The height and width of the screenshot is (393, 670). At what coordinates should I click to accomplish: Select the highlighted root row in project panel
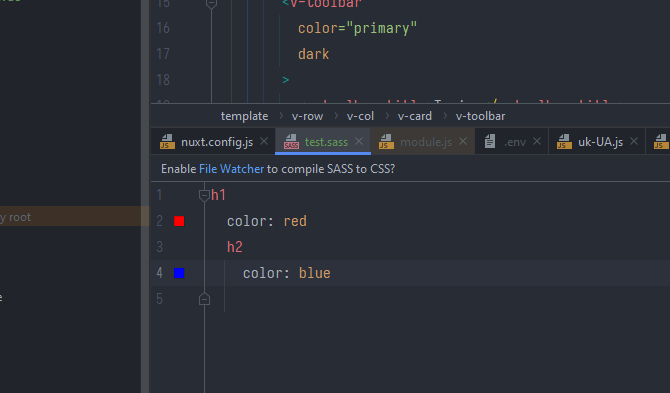pyautogui.click(x=71, y=216)
